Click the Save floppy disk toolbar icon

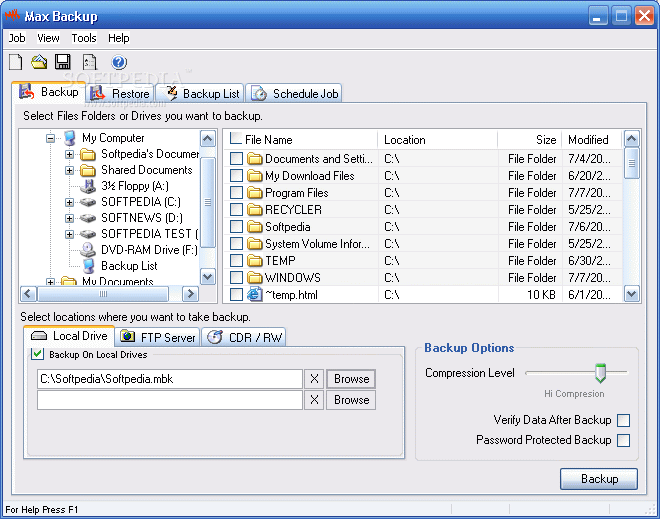(x=63, y=62)
